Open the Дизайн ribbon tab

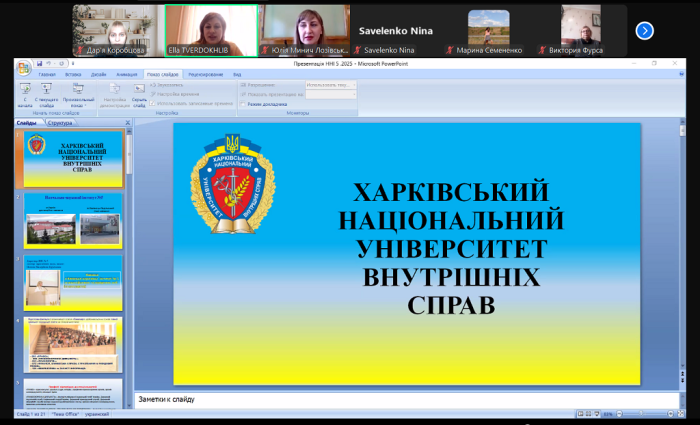pos(98,75)
